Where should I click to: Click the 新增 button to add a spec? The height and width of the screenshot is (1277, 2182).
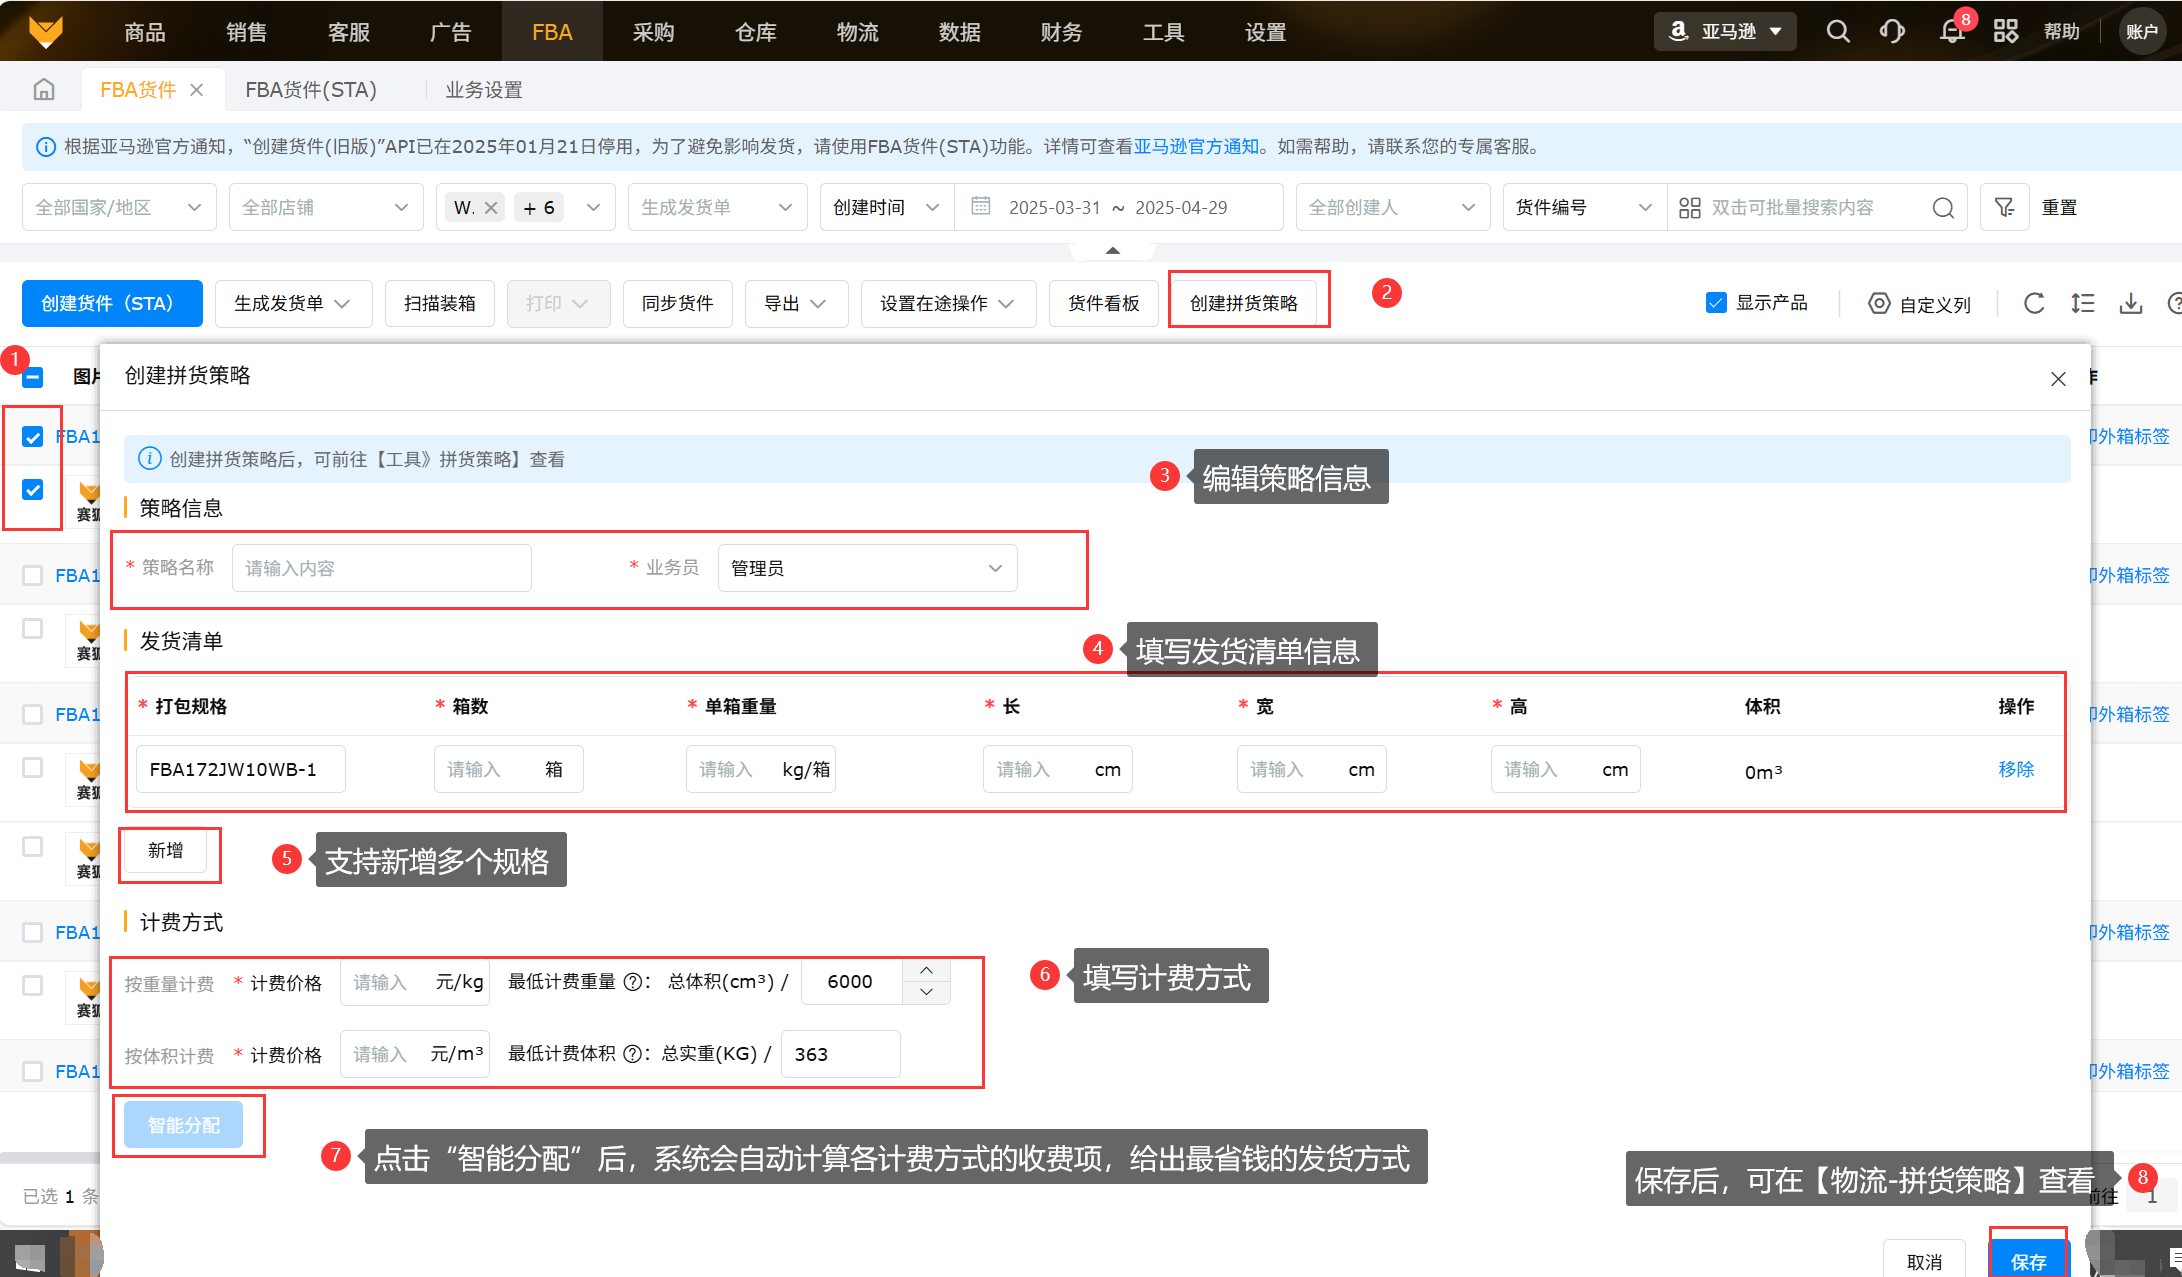tap(166, 850)
